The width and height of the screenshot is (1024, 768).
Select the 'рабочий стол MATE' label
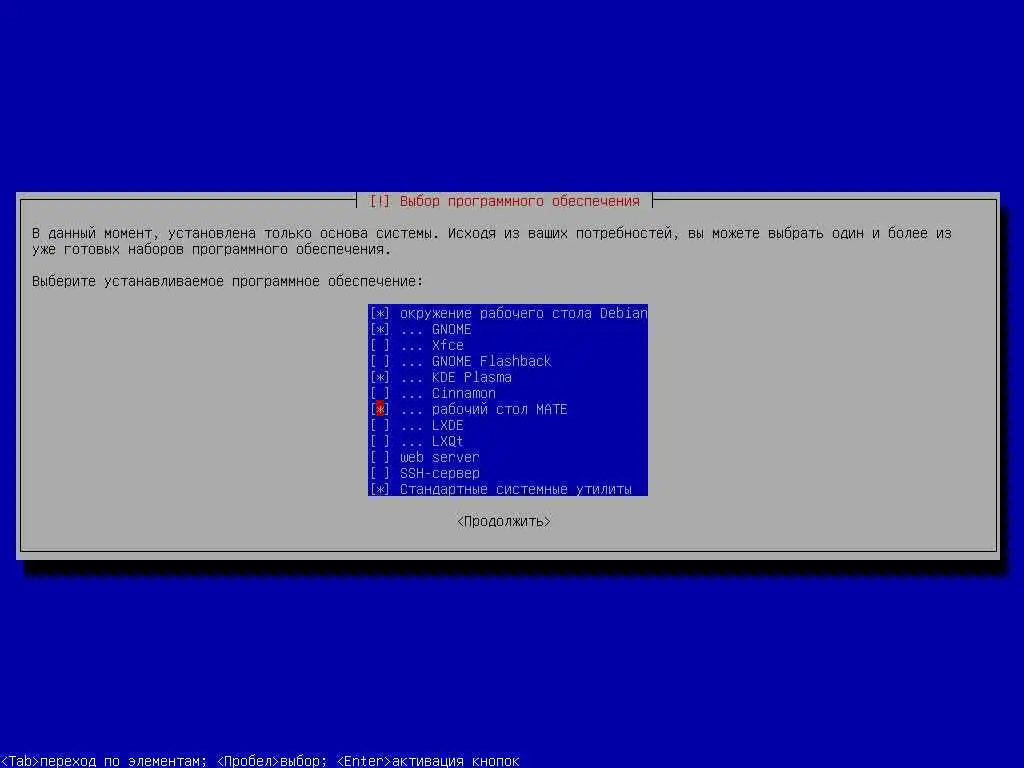click(500, 409)
